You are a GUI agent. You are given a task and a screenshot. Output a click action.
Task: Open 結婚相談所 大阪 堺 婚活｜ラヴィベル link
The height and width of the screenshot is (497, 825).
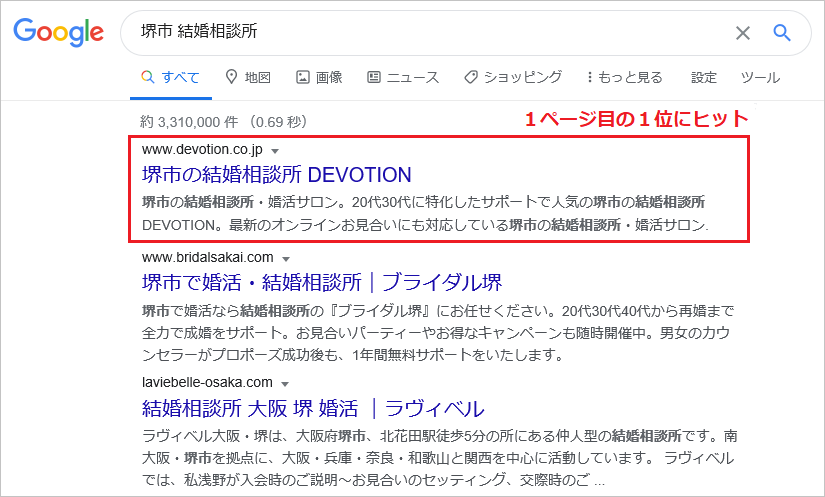point(313,408)
